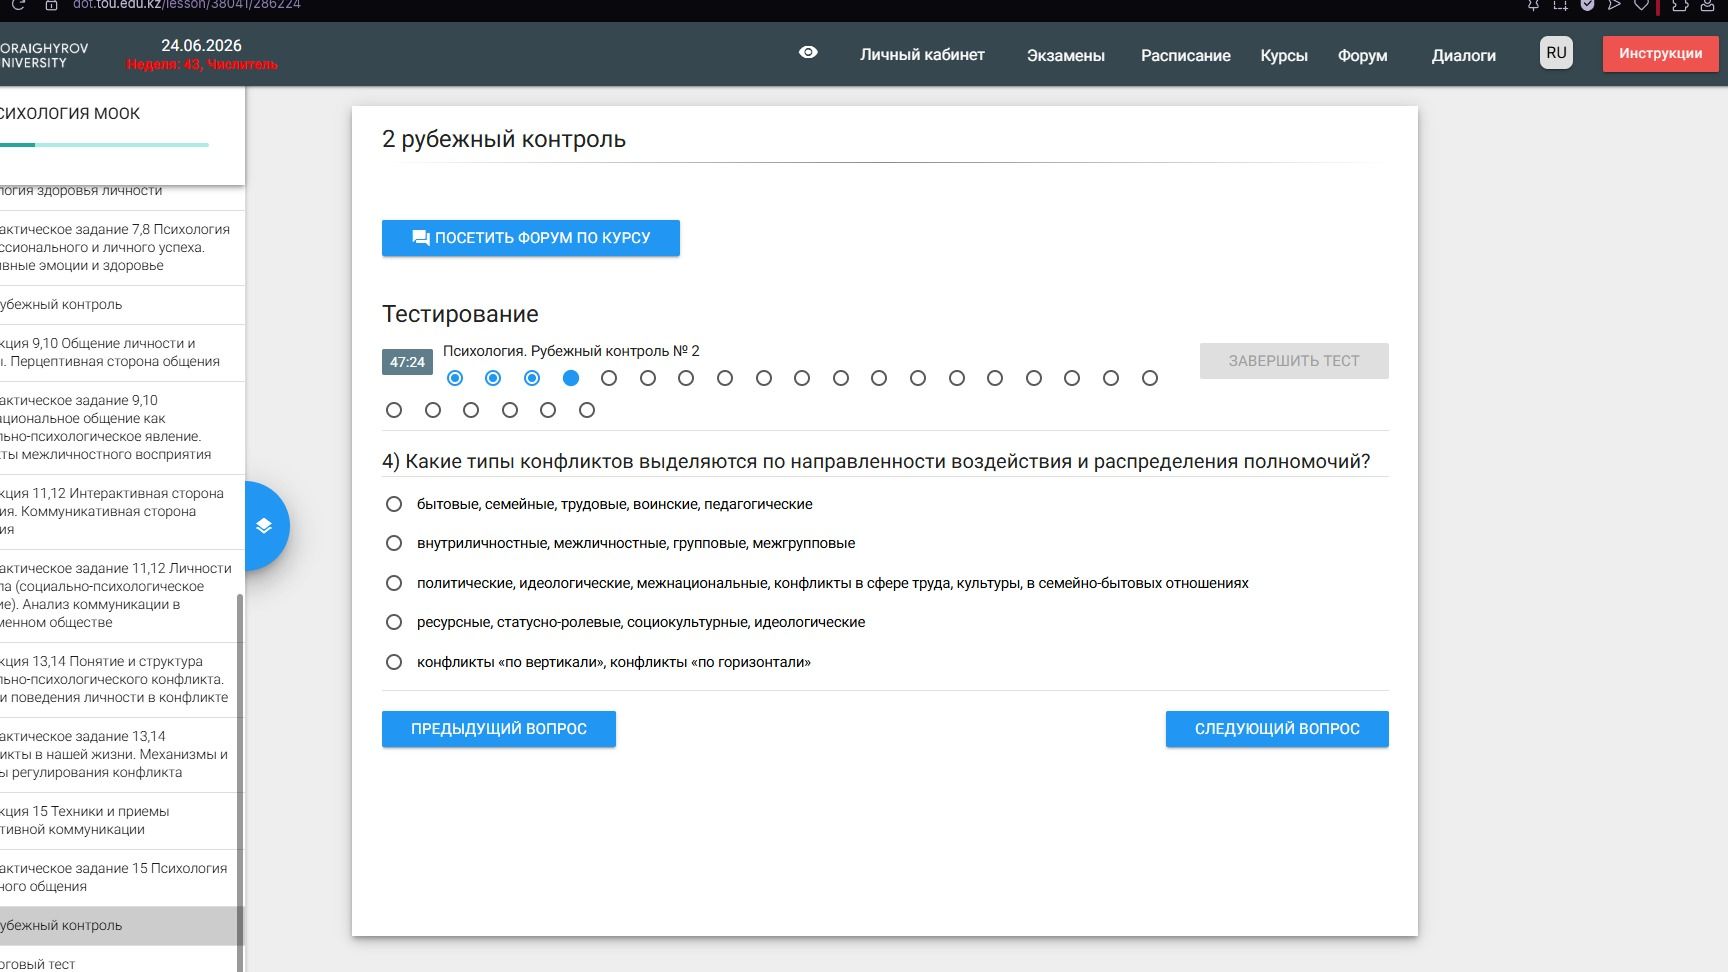The height and width of the screenshot is (972, 1728).
Task: Click the site info icon beside the URL
Action: tap(51, 5)
